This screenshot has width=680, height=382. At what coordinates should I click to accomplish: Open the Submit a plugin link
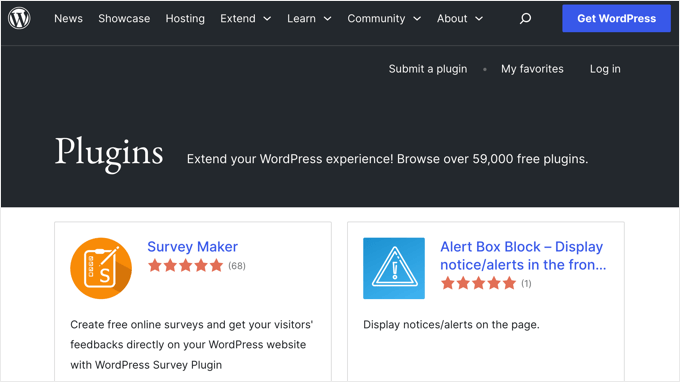pos(428,69)
